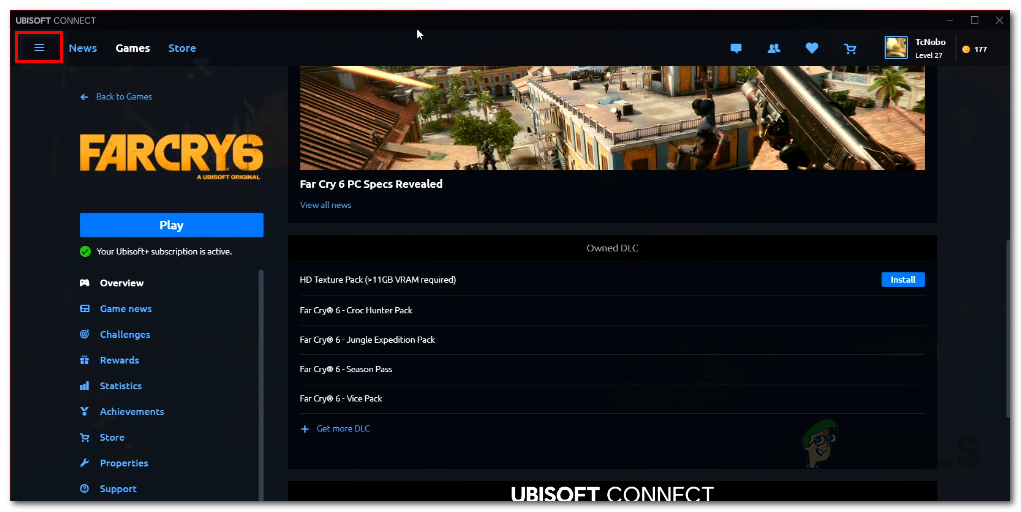Select the Croc Hunter Pack row
This screenshot has width=1021, height=512.
coord(612,310)
